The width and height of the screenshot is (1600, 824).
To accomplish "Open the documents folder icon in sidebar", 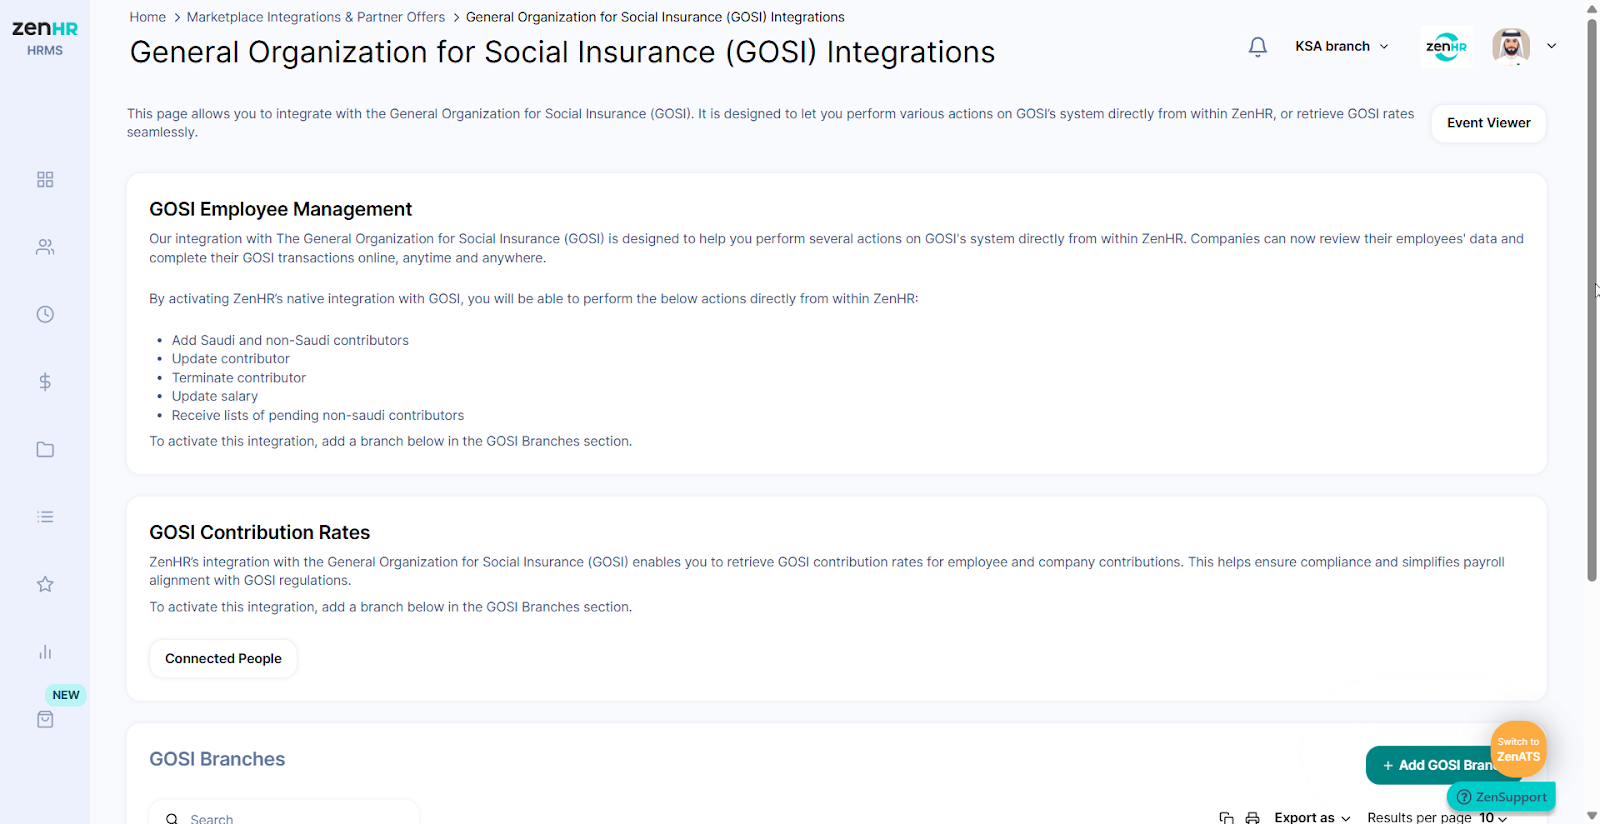I will [45, 449].
